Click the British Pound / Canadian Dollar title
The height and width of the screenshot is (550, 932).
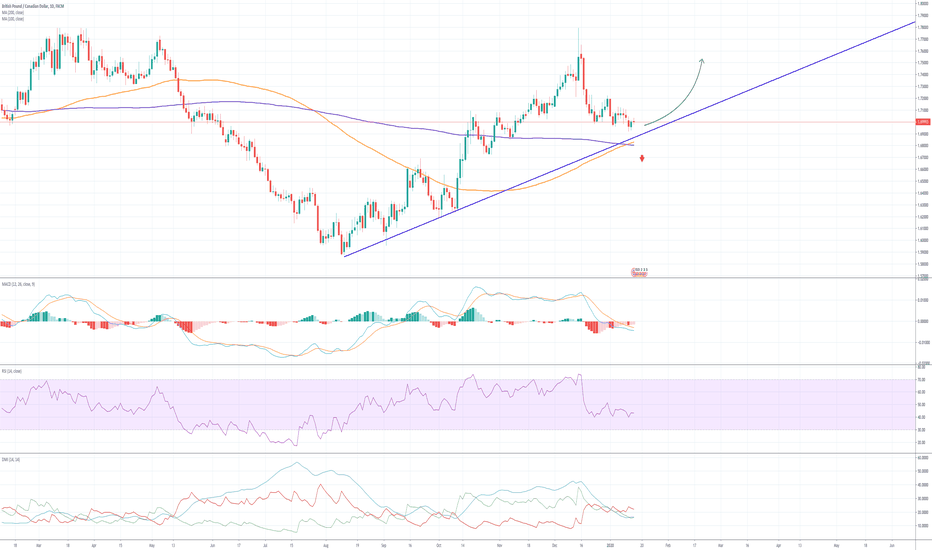(x=35, y=4)
